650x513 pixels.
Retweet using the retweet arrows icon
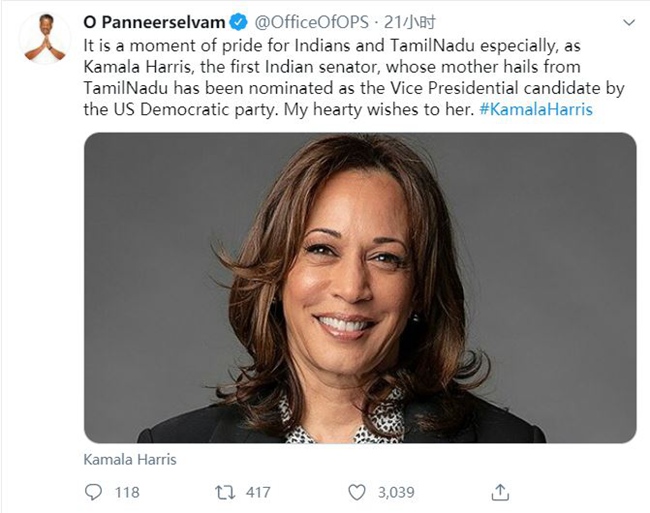click(x=225, y=492)
